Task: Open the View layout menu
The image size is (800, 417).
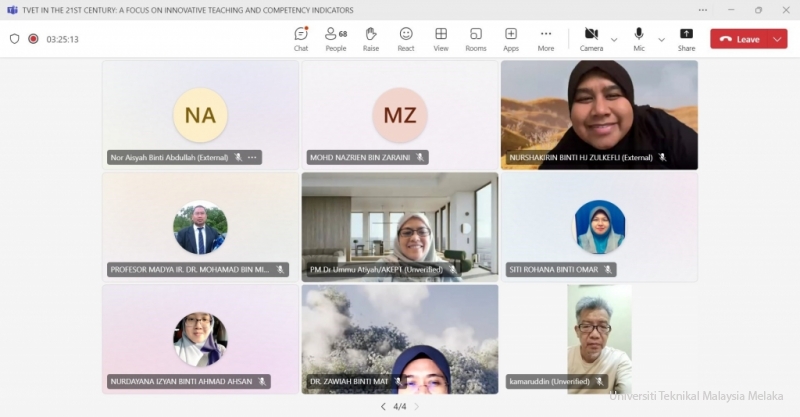Action: (x=441, y=38)
